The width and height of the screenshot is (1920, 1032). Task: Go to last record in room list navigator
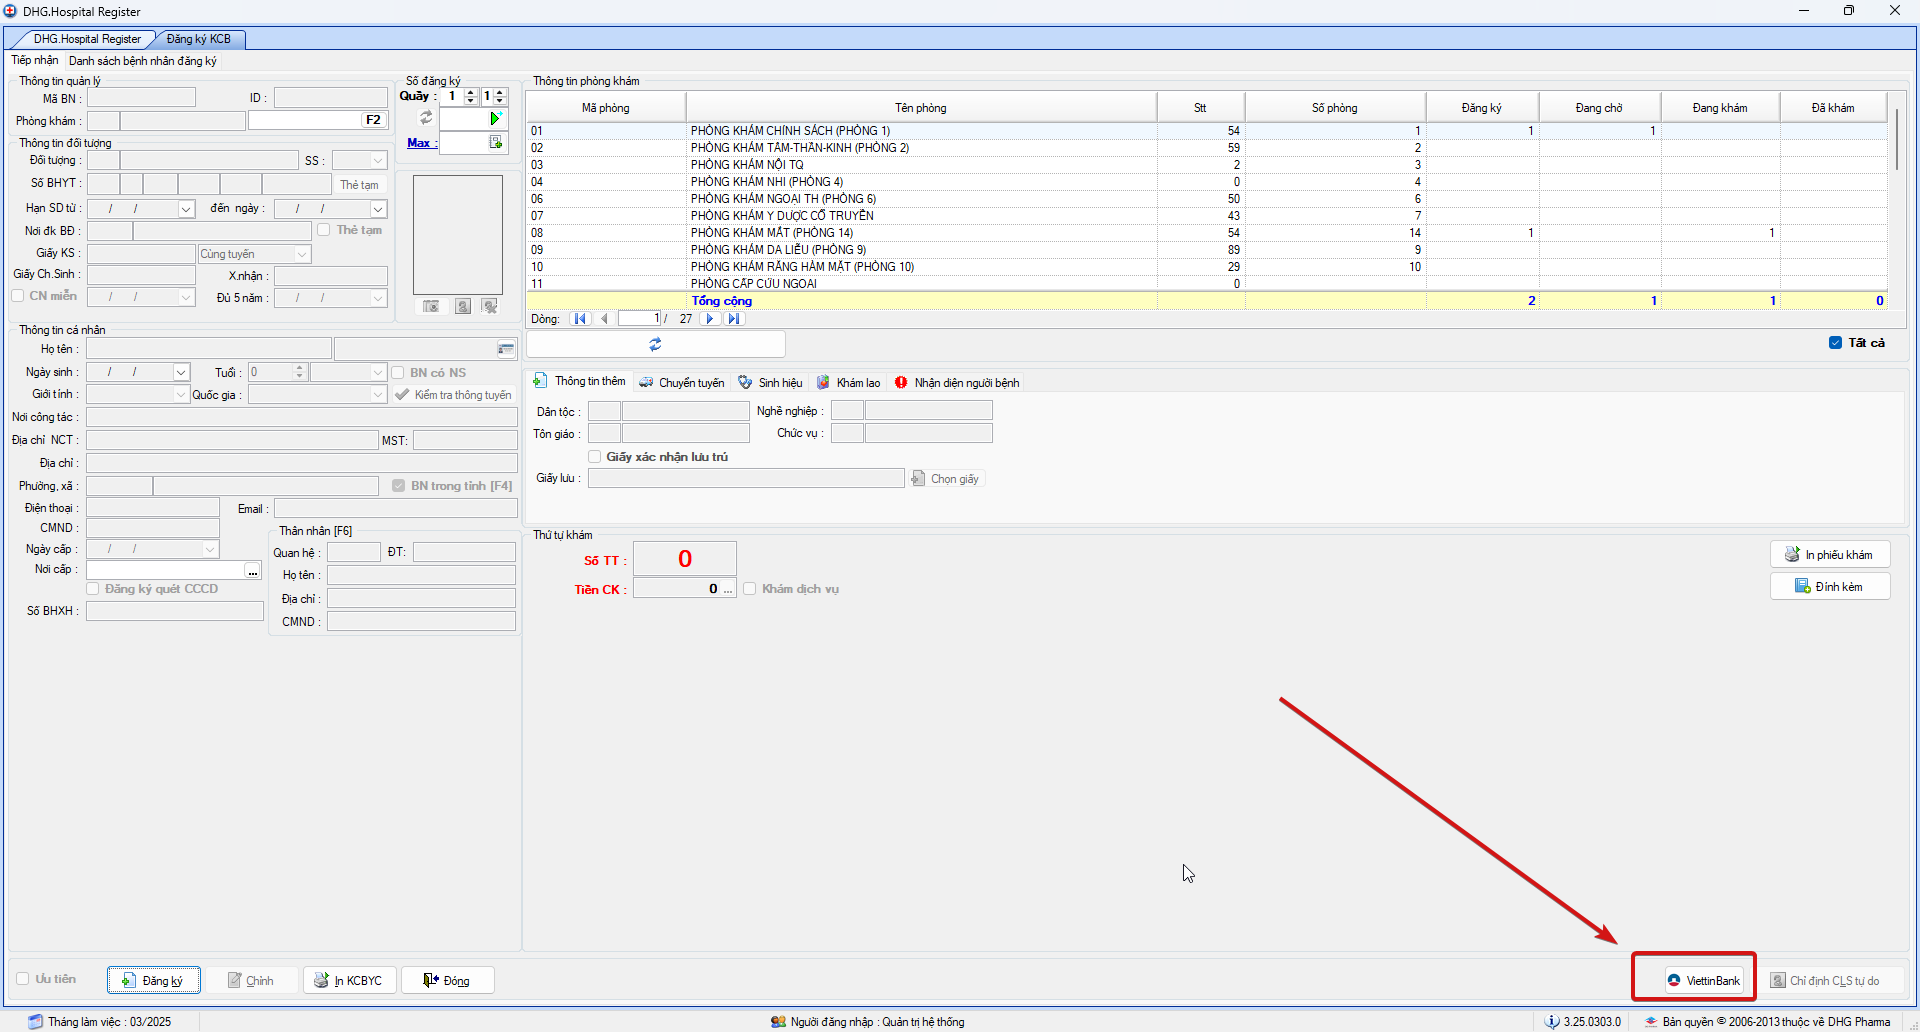(x=734, y=319)
